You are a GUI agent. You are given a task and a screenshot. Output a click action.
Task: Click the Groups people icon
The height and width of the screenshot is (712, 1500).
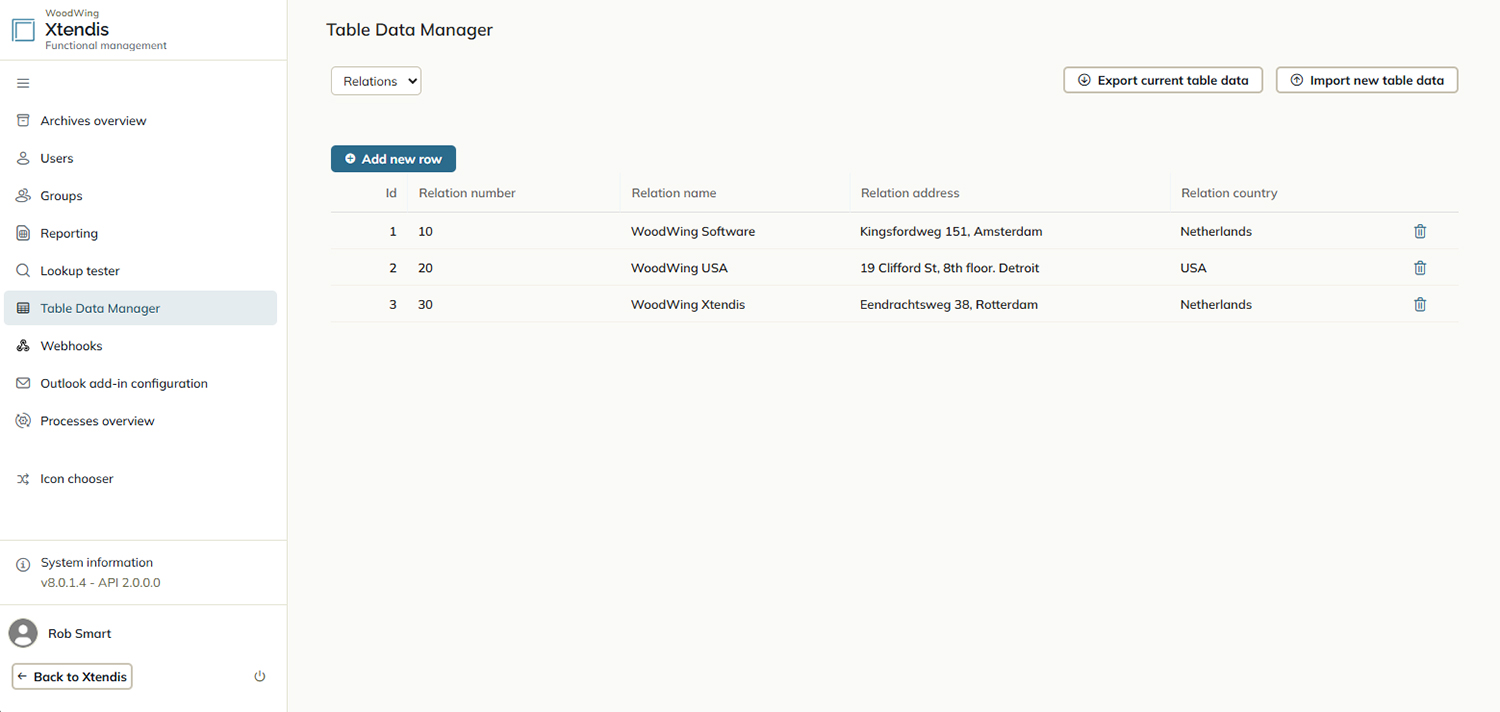23,195
